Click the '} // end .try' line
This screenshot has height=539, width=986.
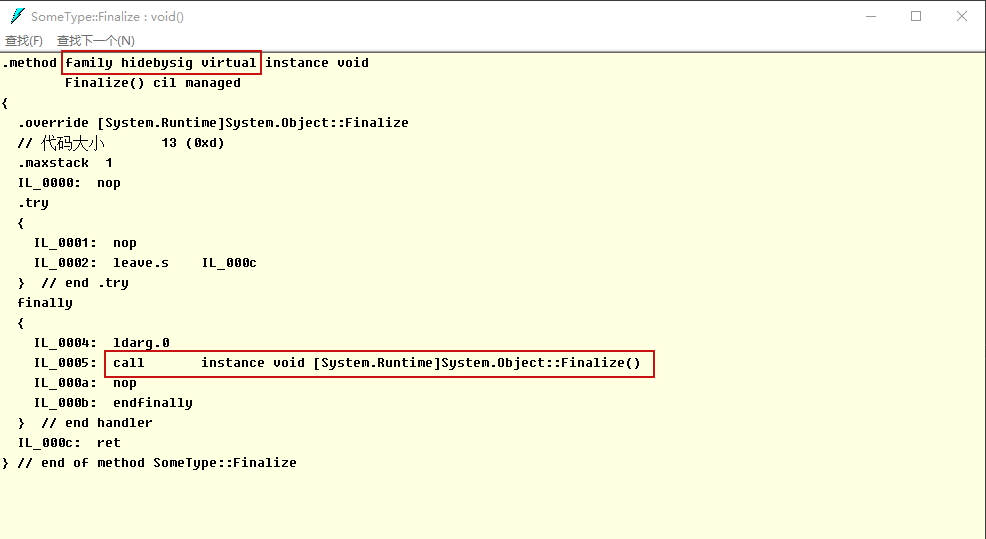(73, 283)
